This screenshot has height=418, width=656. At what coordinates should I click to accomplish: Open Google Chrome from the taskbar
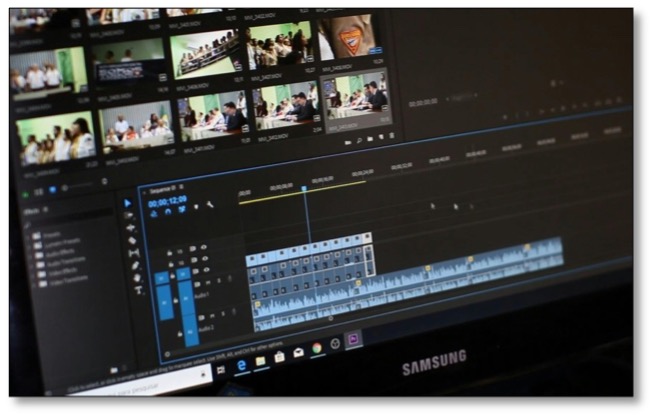coord(316,348)
